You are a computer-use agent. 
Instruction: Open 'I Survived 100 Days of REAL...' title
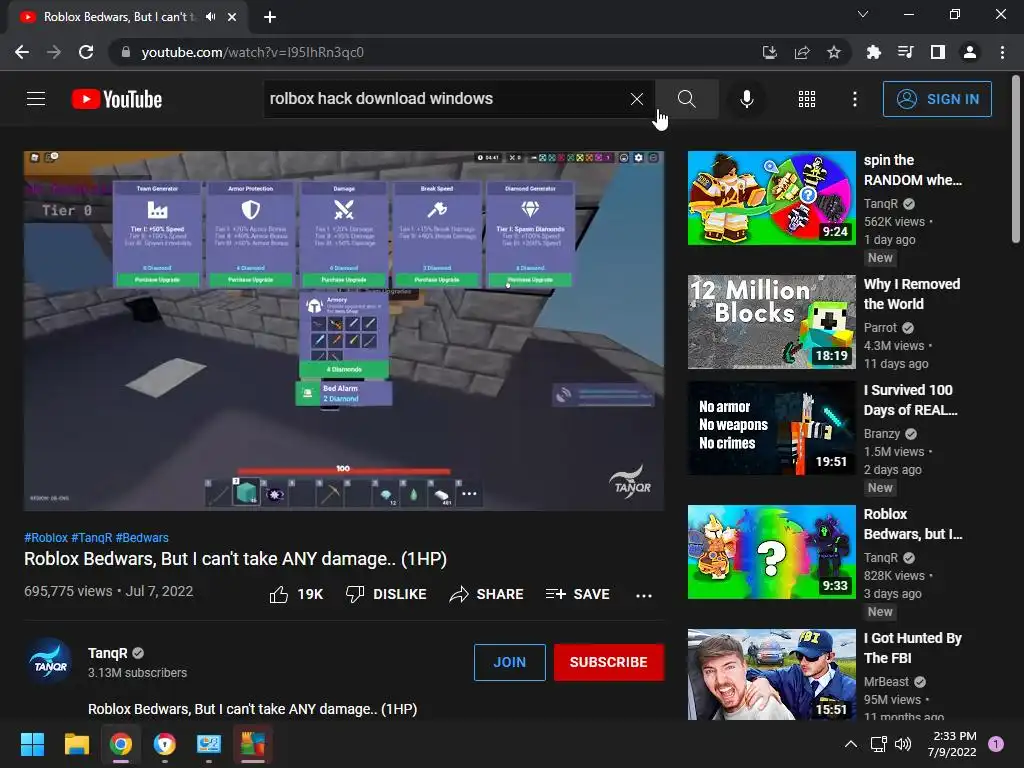pos(910,400)
